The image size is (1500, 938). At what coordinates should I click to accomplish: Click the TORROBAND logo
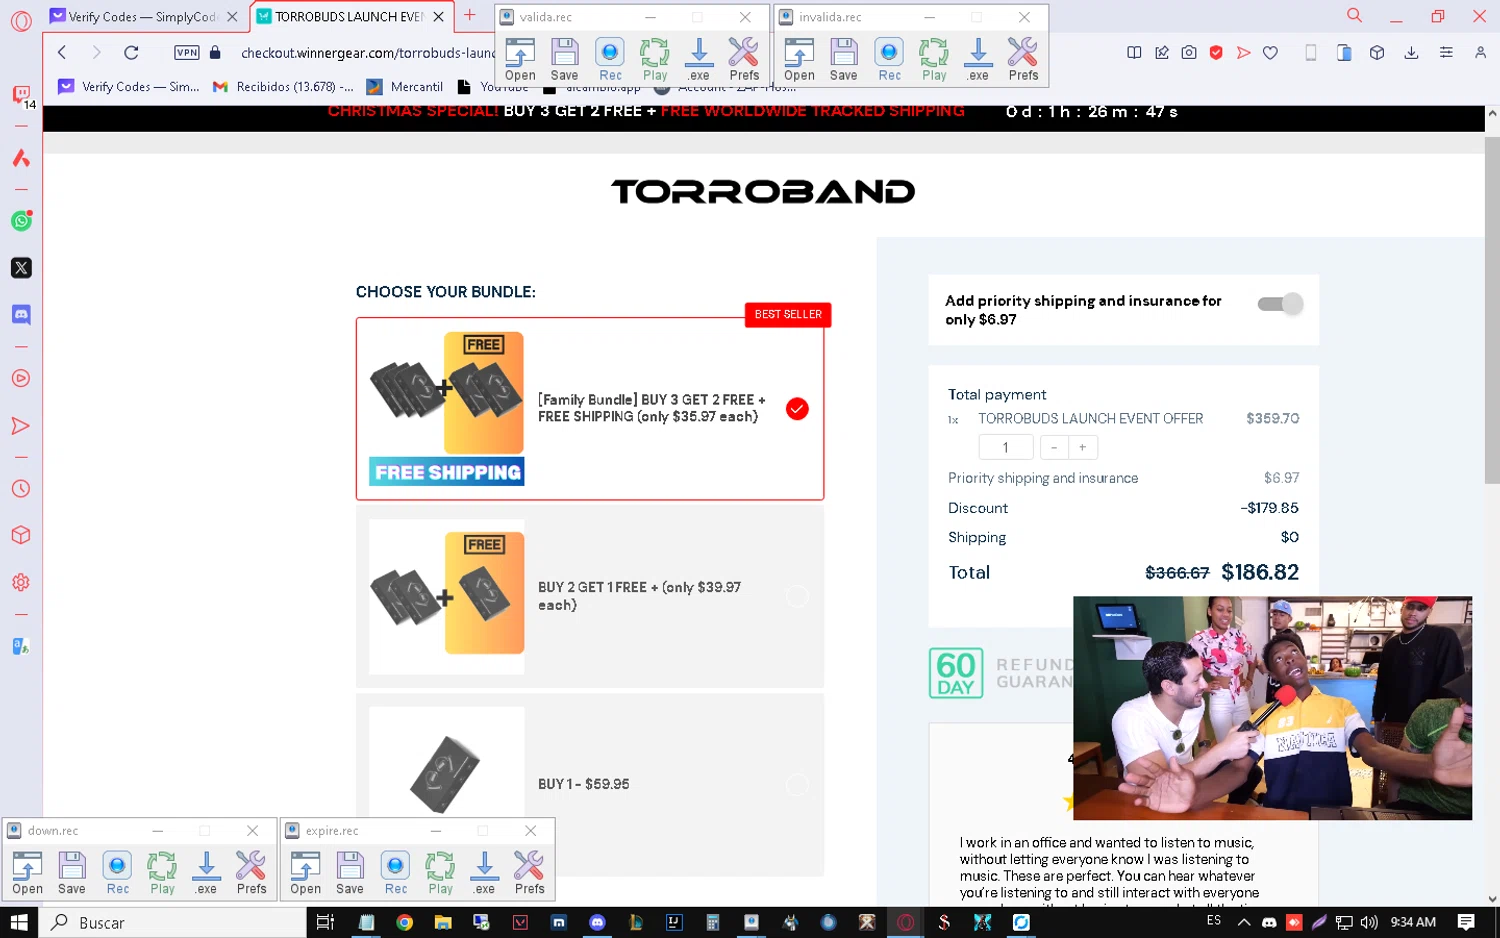tap(763, 192)
